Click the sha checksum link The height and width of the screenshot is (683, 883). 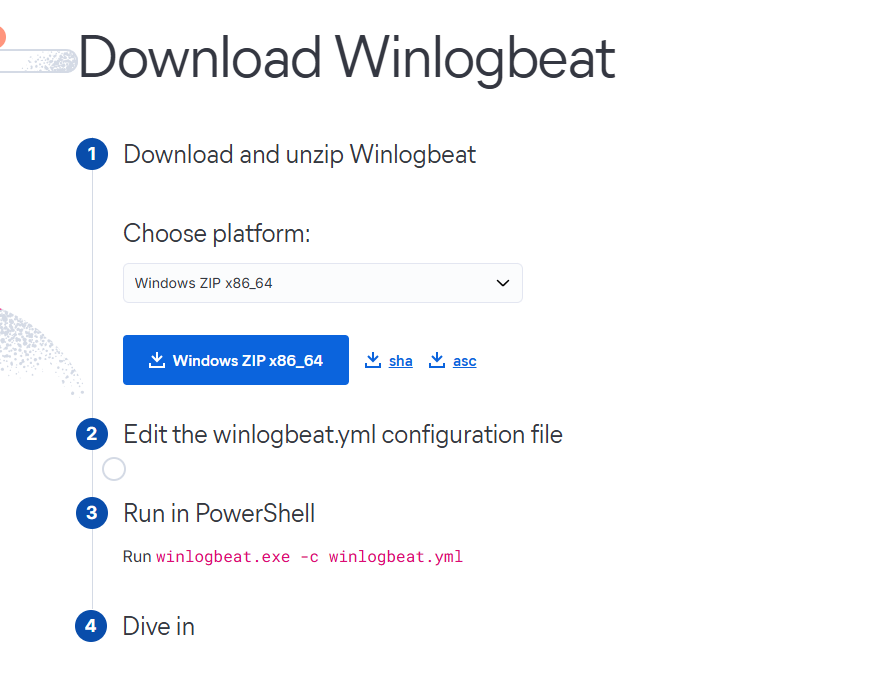pos(400,361)
